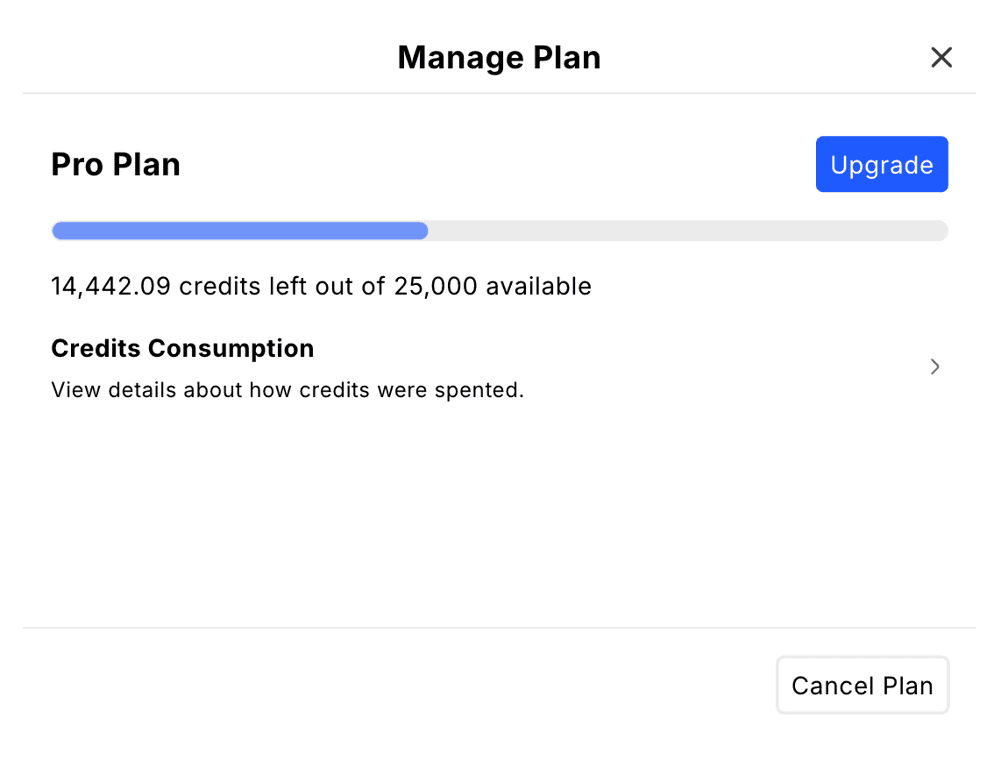Image resolution: width=1001 pixels, height=768 pixels.
Task: Click the Pro Plan heading
Action: (116, 164)
